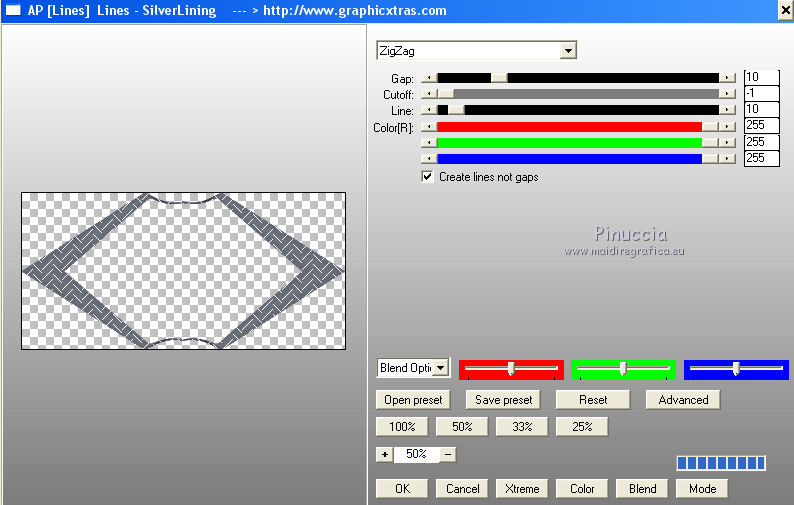Click the title bar window icon
The width and height of the screenshot is (794, 505).
point(13,10)
